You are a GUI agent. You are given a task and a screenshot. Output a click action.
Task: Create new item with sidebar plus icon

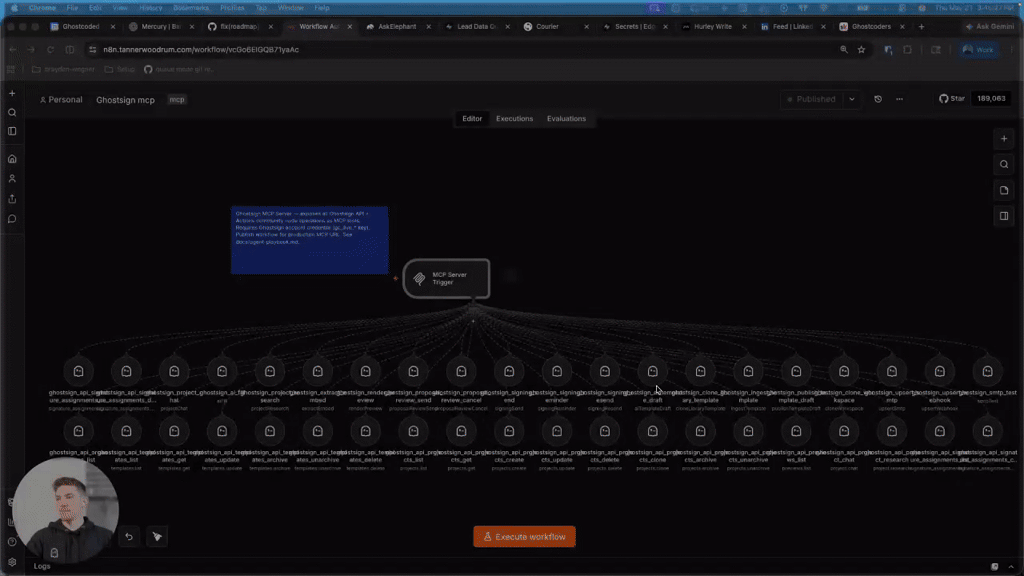click(x=12, y=93)
